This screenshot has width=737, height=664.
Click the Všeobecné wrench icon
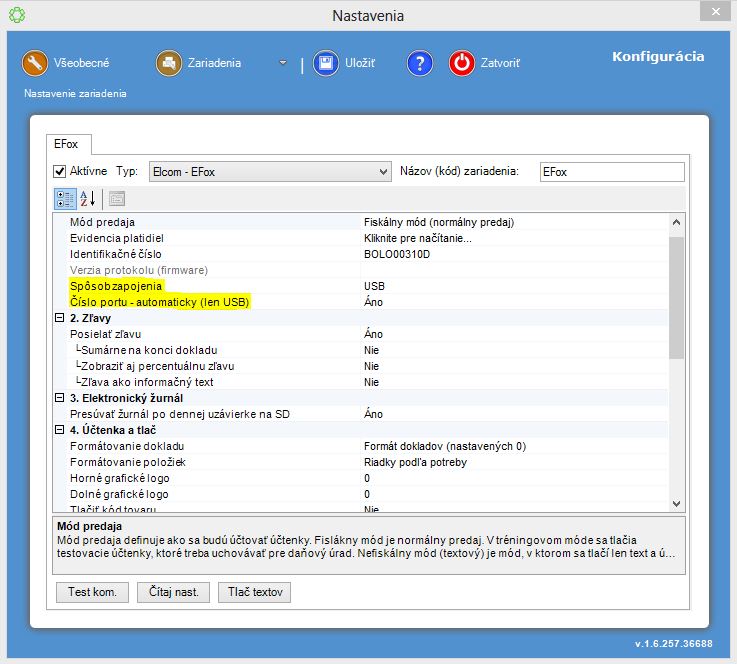35,63
